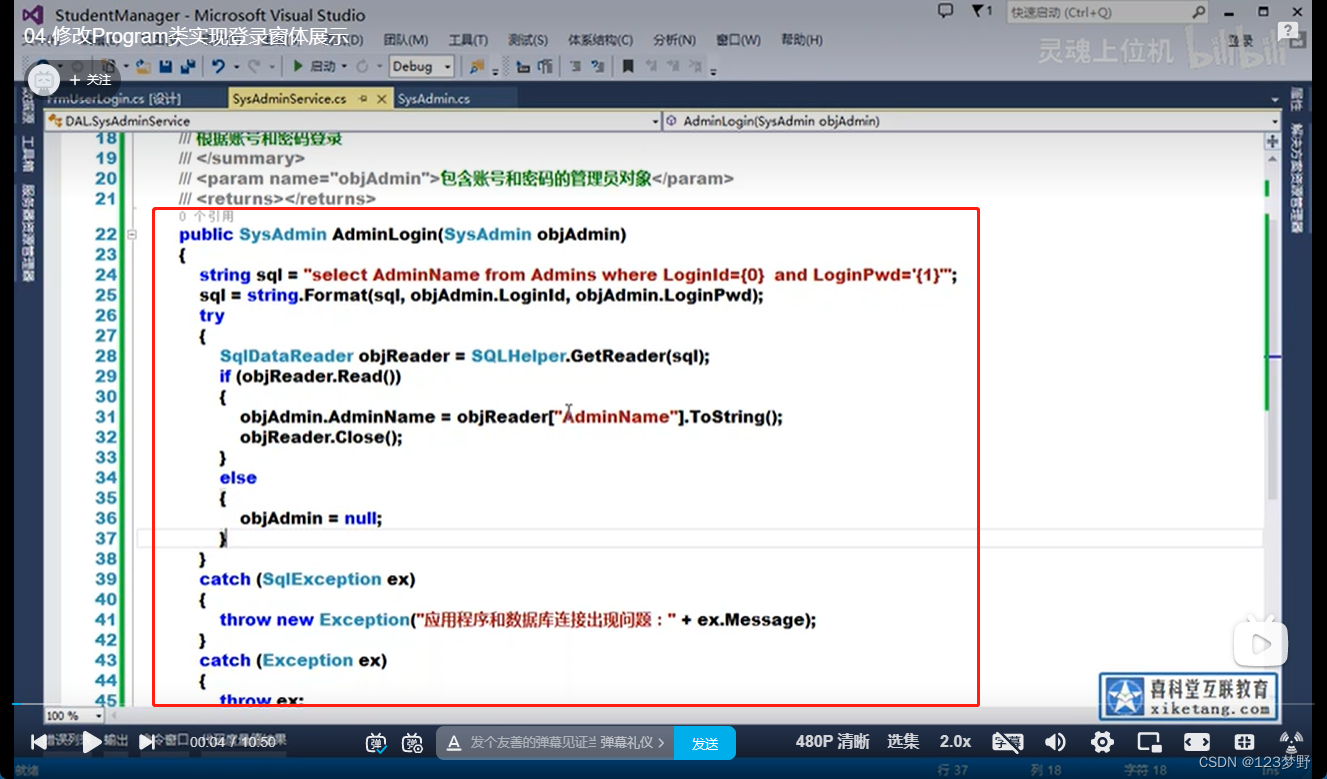Click the uploader avatar icon
The height and width of the screenshot is (779, 1327).
point(43,79)
